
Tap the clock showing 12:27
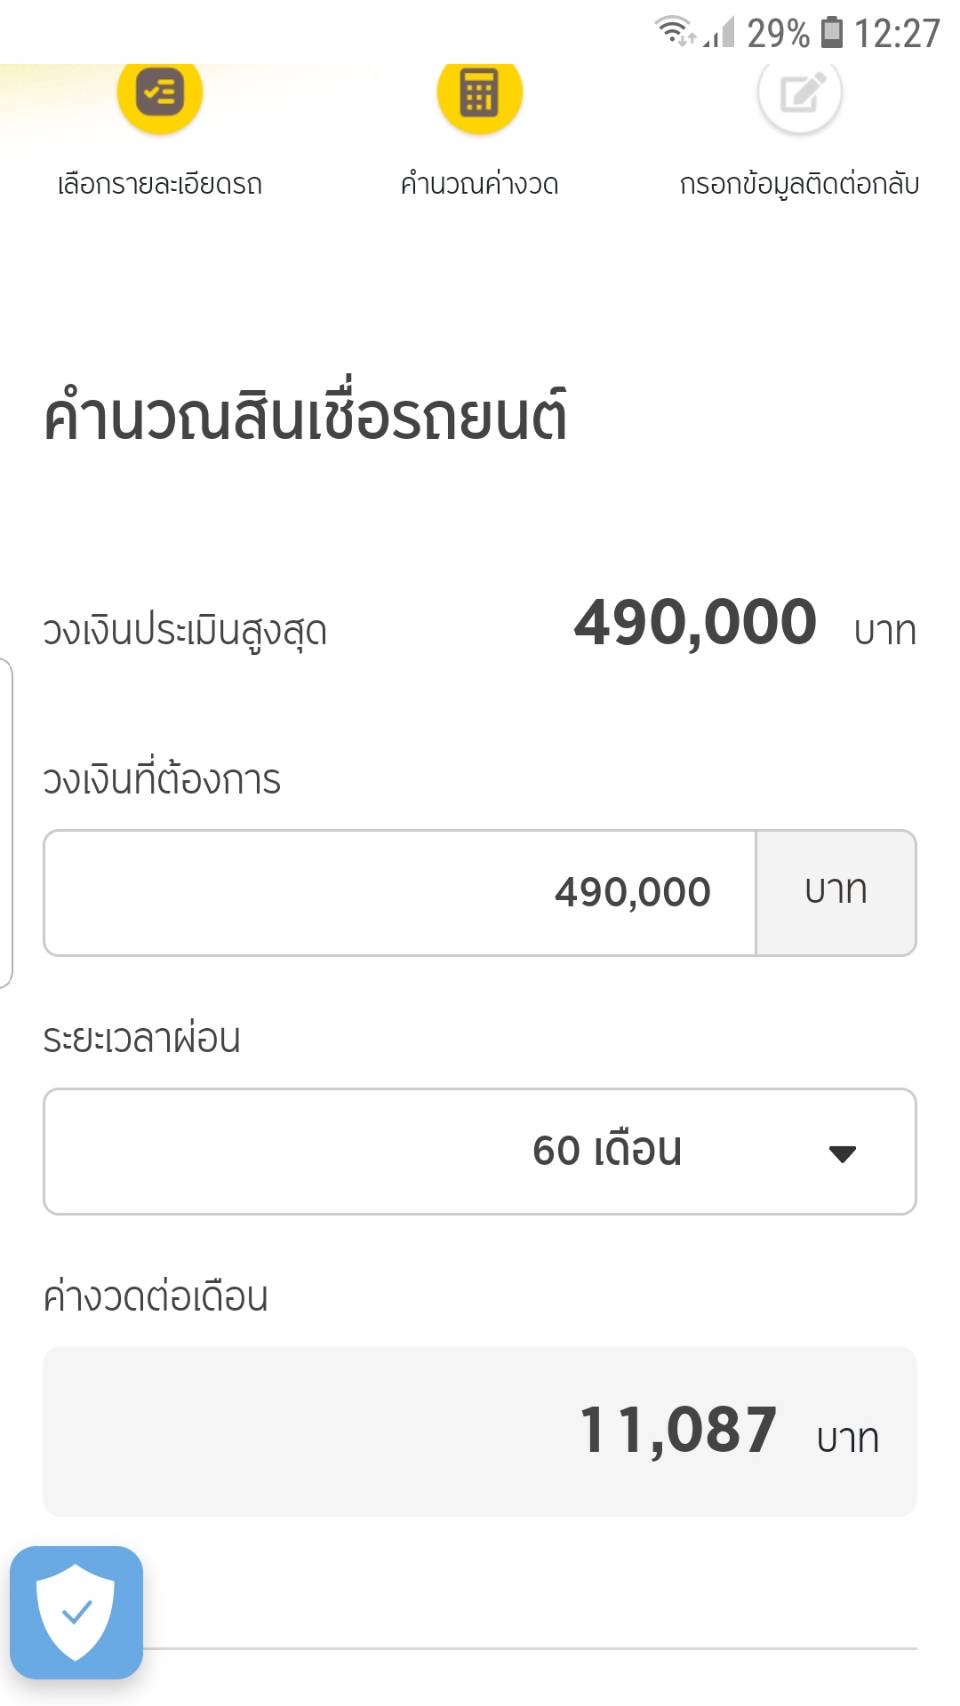click(x=897, y=33)
